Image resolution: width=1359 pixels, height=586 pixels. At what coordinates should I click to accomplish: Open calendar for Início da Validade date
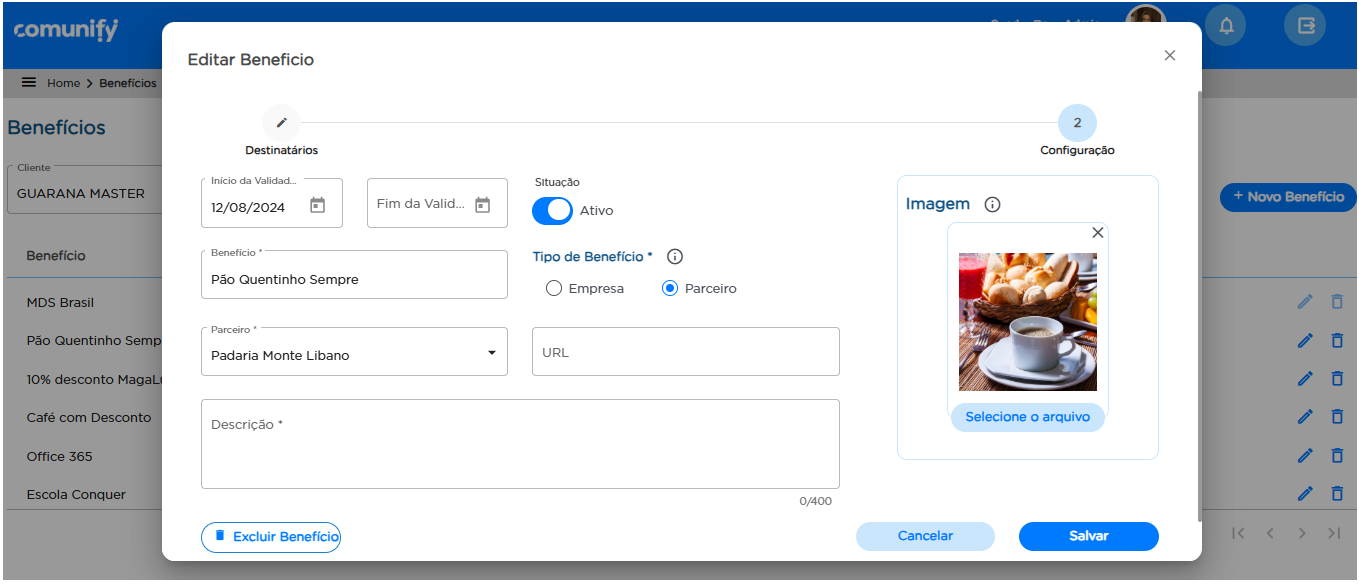click(x=317, y=205)
